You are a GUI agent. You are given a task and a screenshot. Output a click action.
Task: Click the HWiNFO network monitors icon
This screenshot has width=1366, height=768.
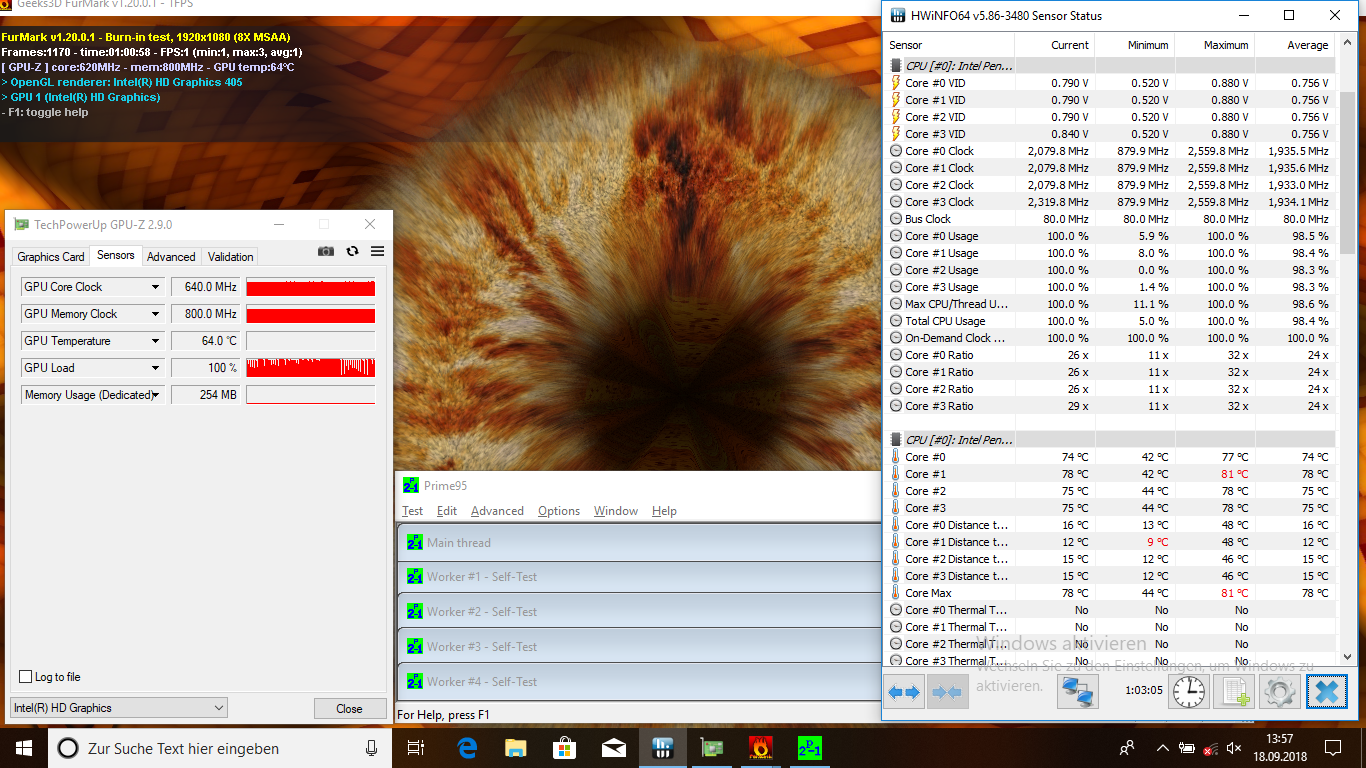tap(1077, 691)
